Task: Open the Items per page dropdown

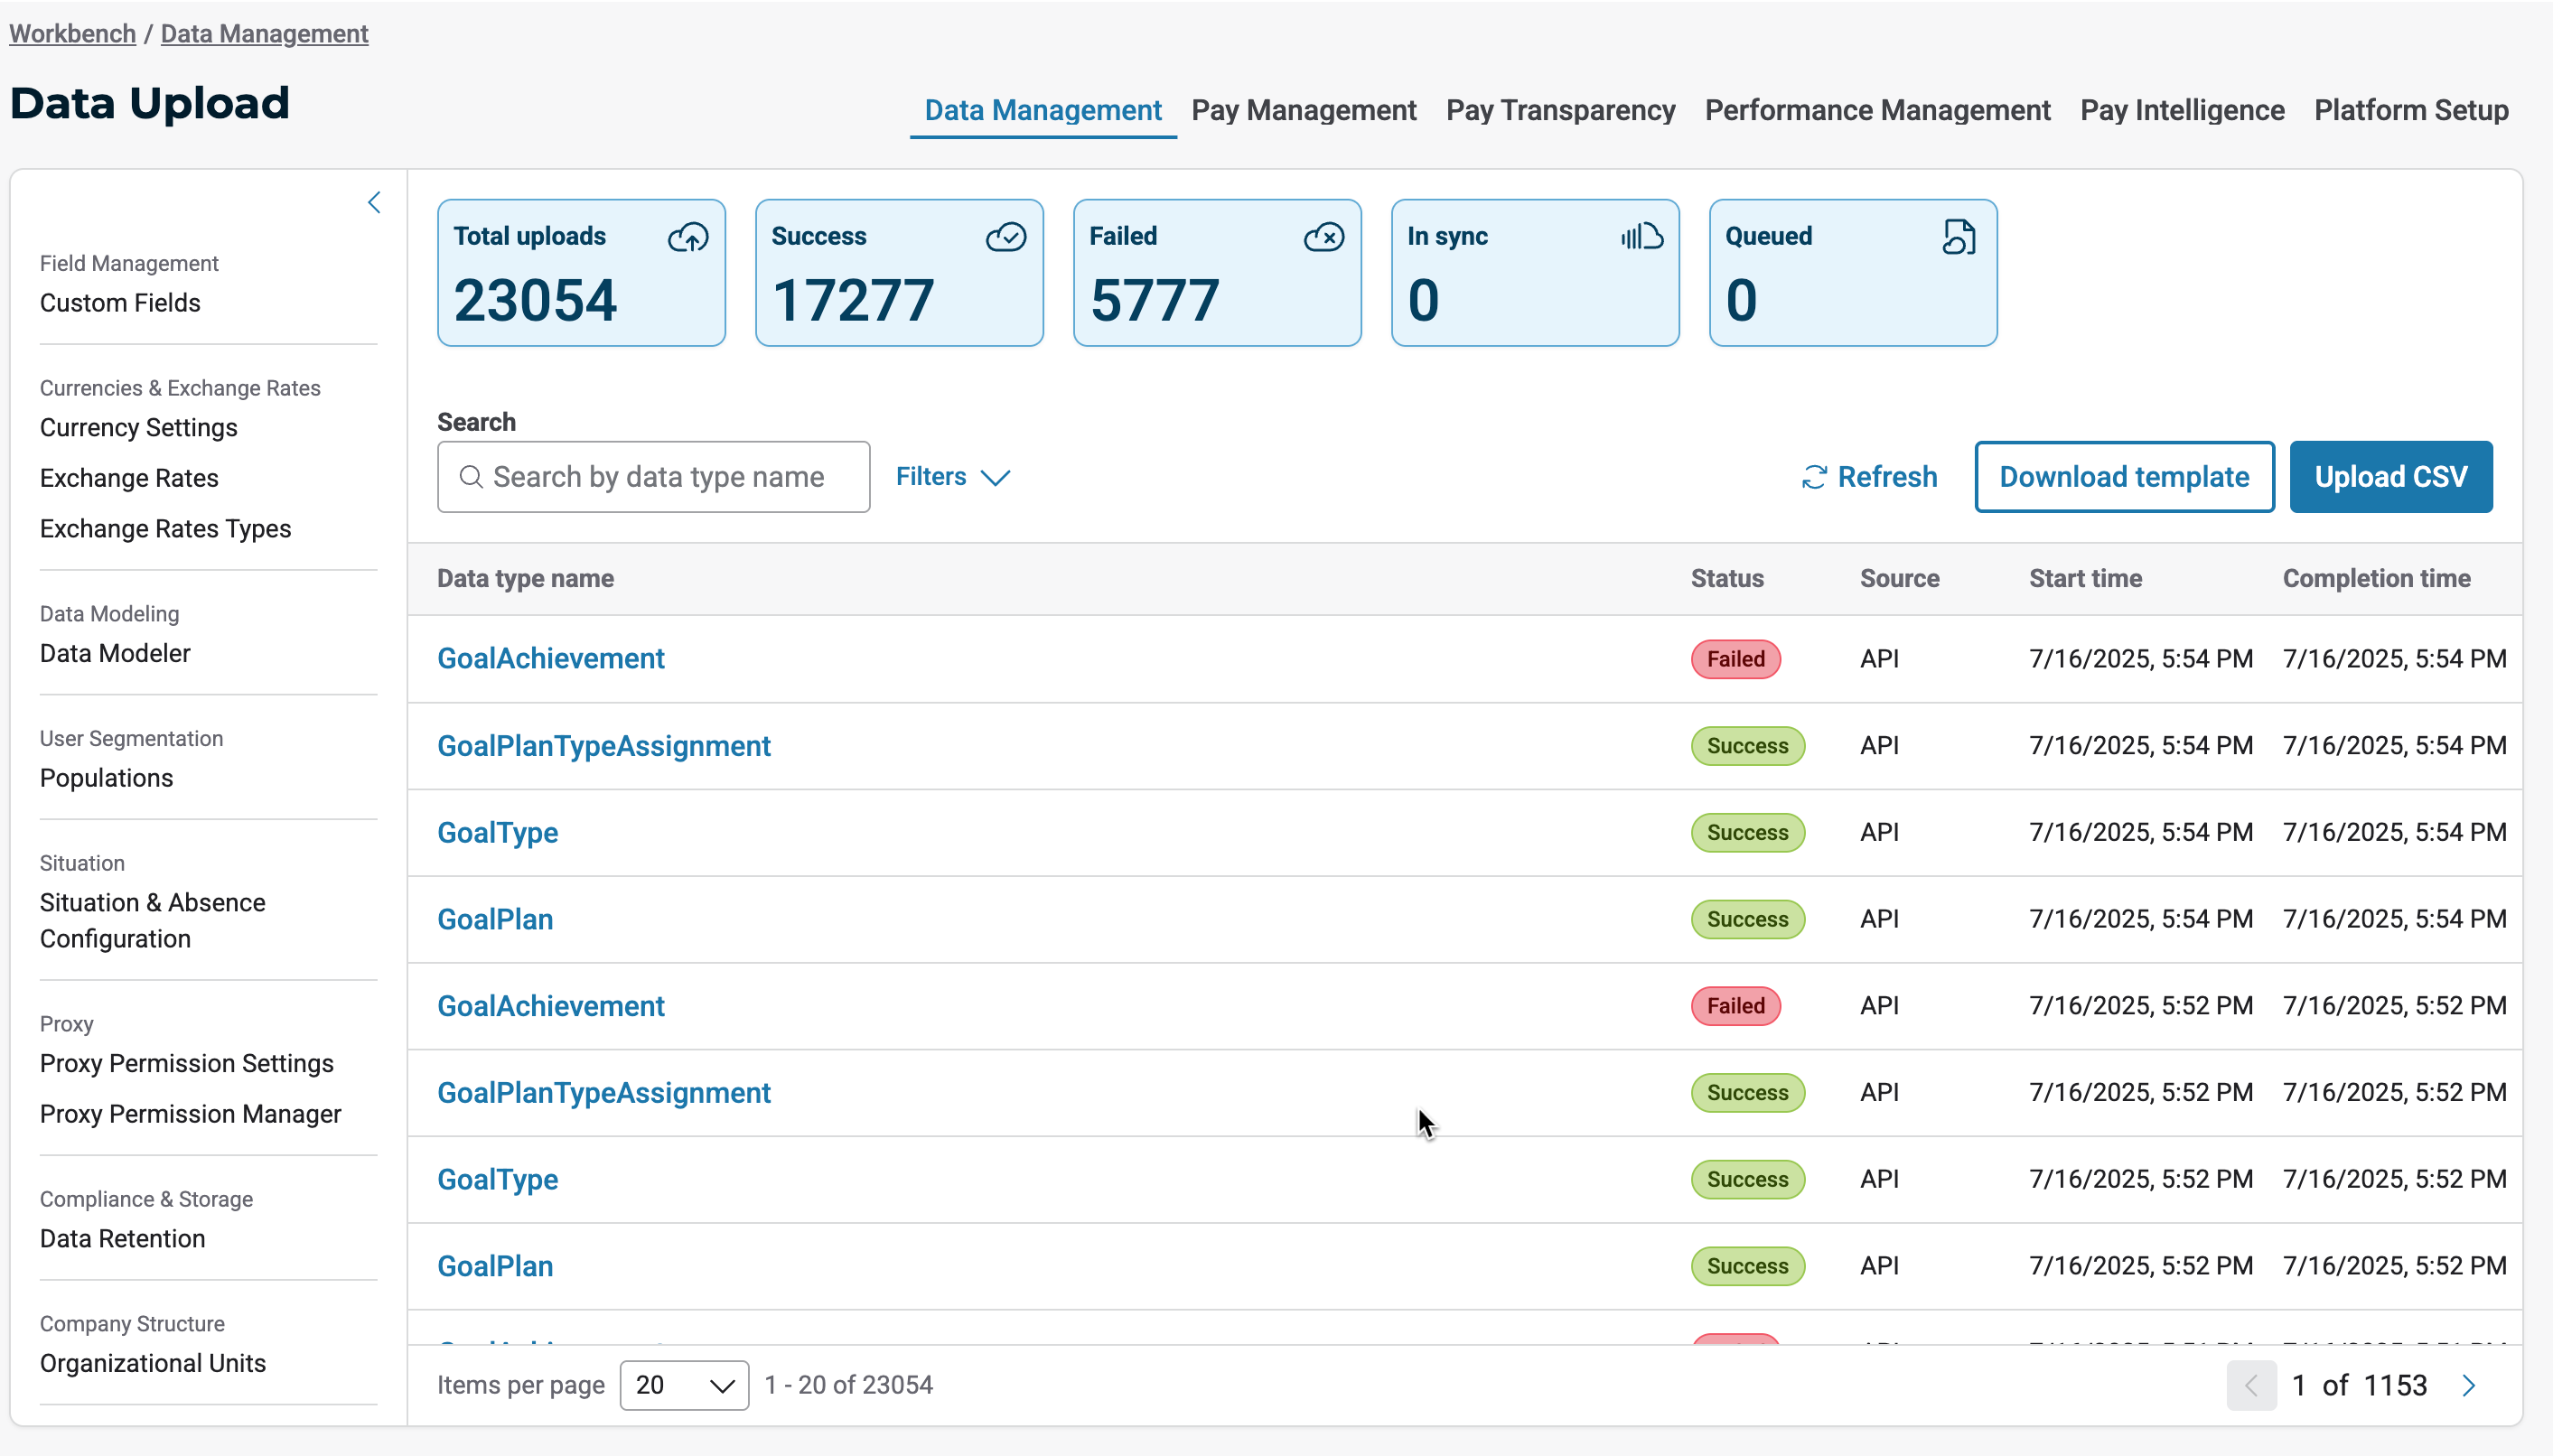Action: pos(684,1385)
